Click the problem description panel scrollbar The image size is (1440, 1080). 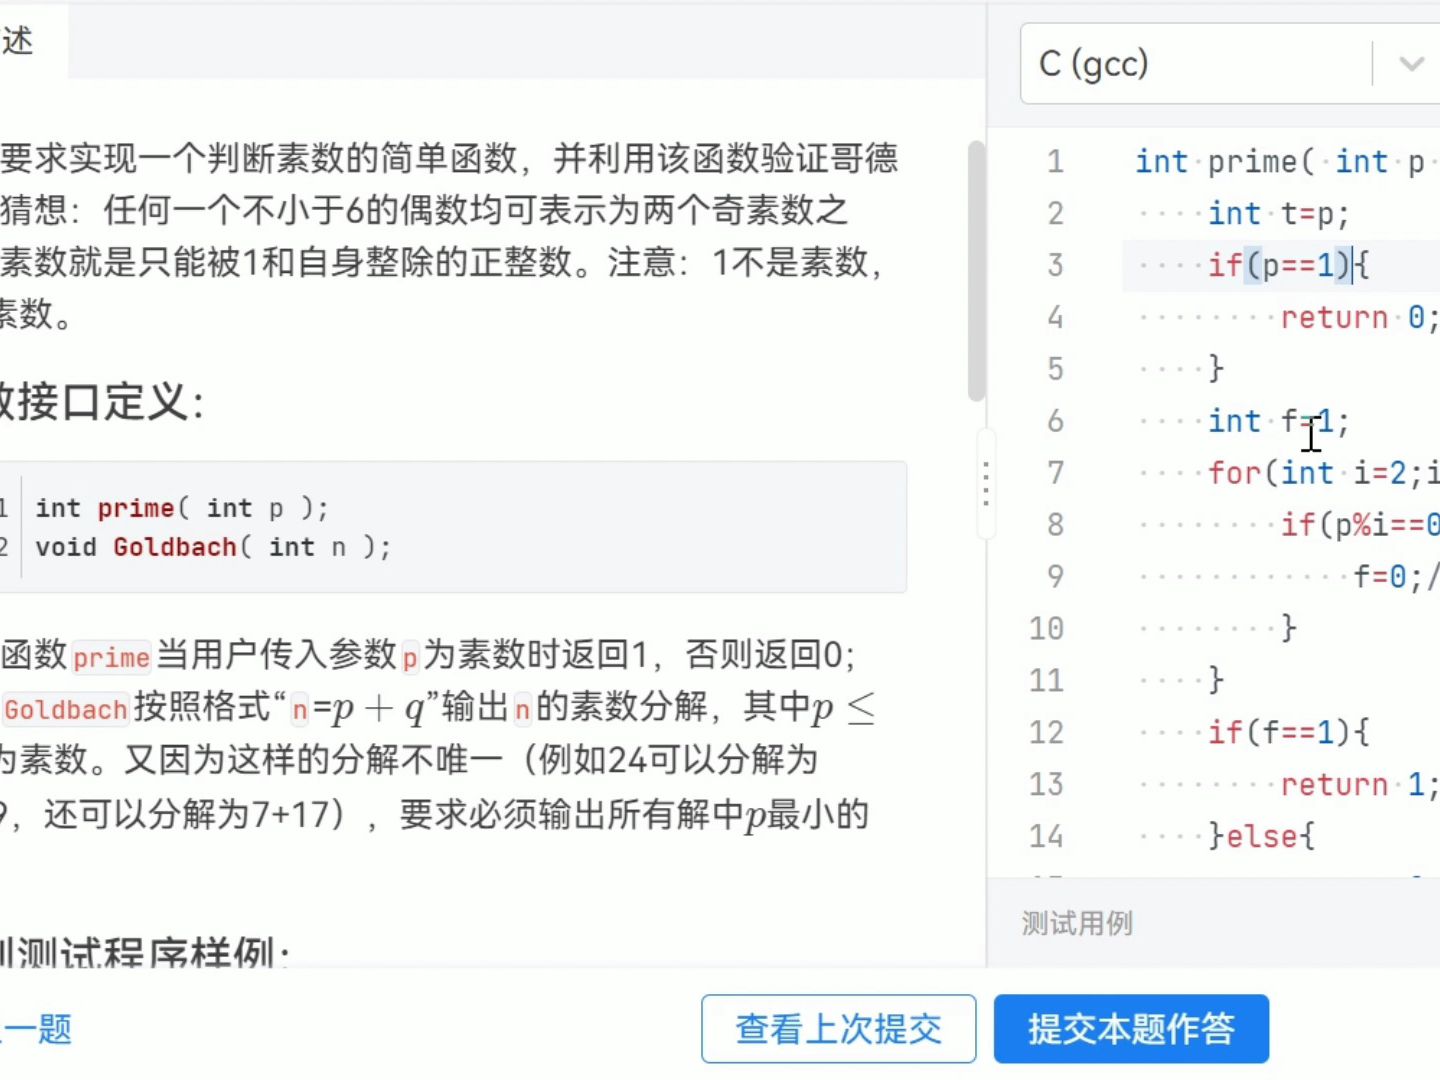[976, 270]
